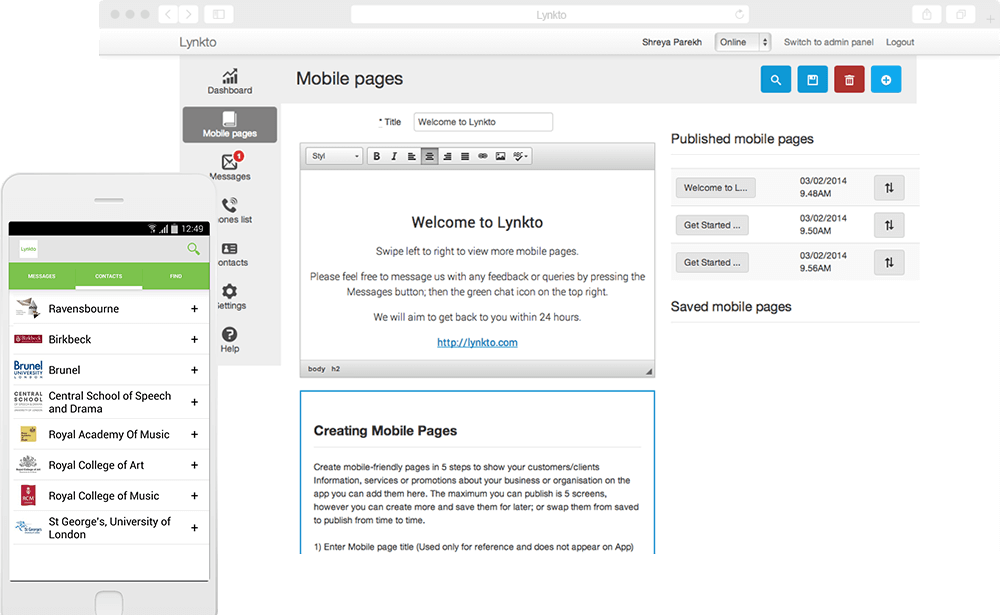The width and height of the screenshot is (1000, 615).
Task: Grab the editor resize handle
Action: [x=649, y=371]
